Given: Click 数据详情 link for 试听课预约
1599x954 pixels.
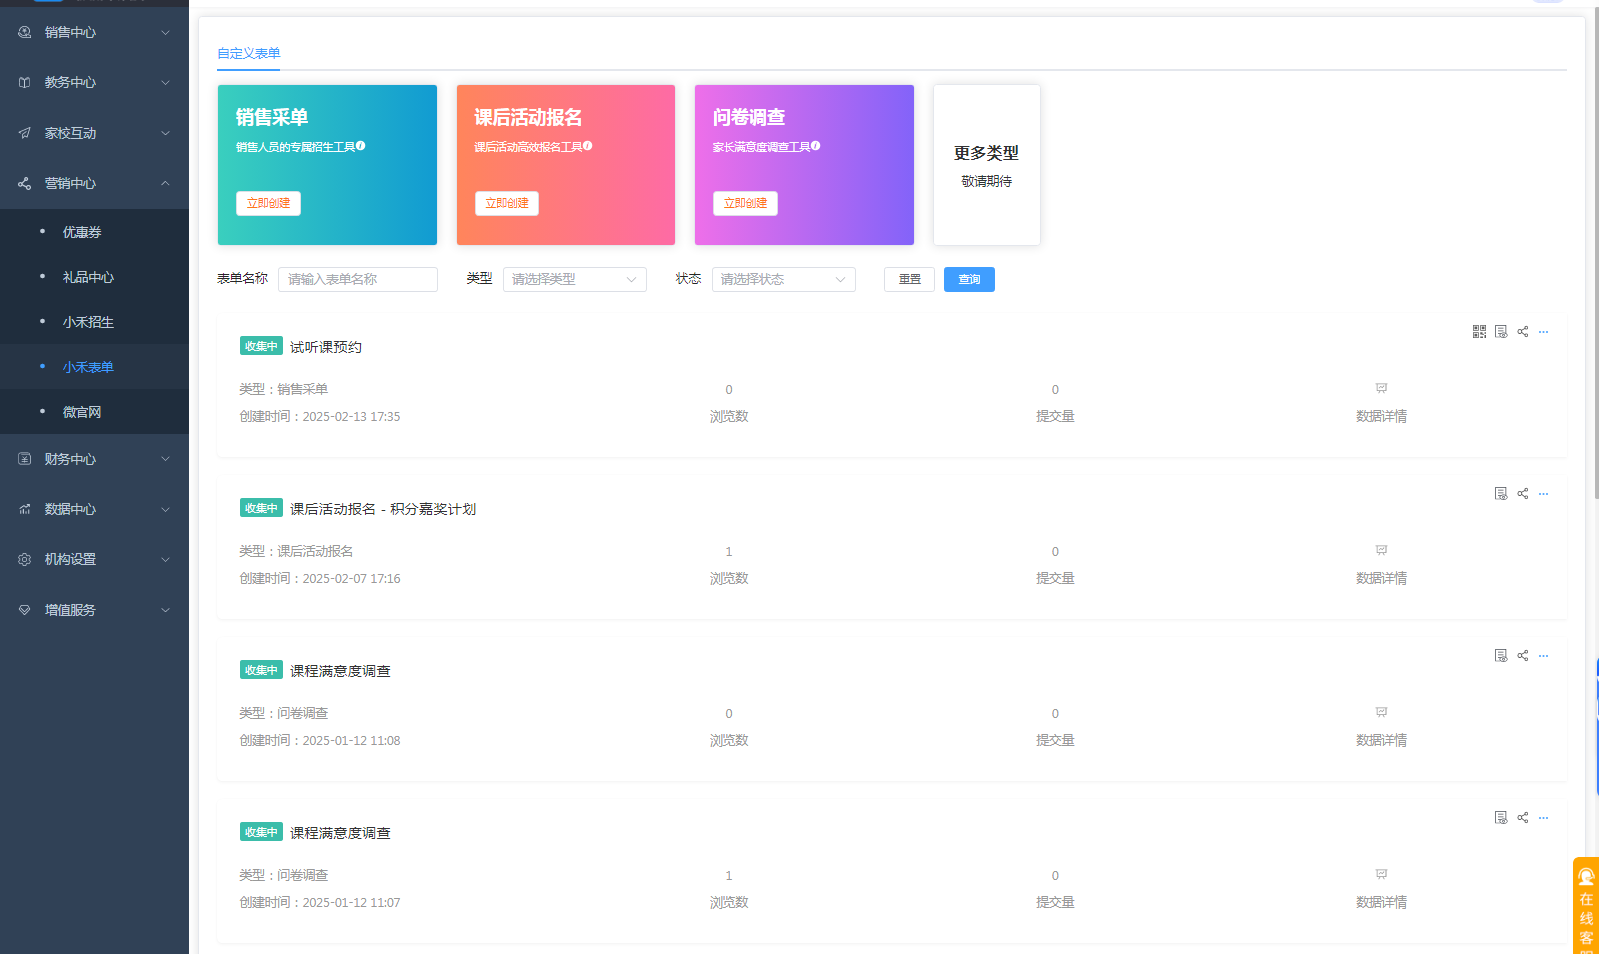Looking at the screenshot, I should click(x=1381, y=416).
